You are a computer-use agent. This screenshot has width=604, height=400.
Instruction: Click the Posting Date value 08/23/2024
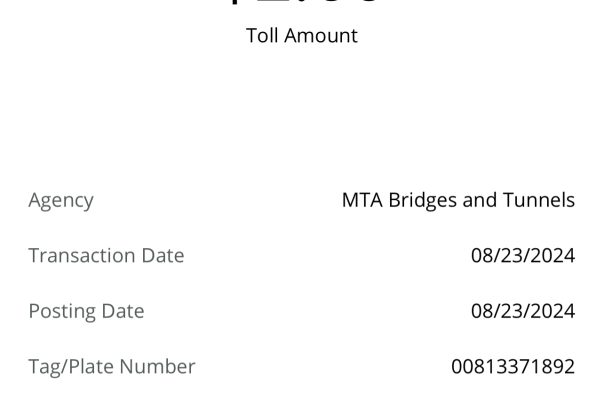tap(523, 311)
